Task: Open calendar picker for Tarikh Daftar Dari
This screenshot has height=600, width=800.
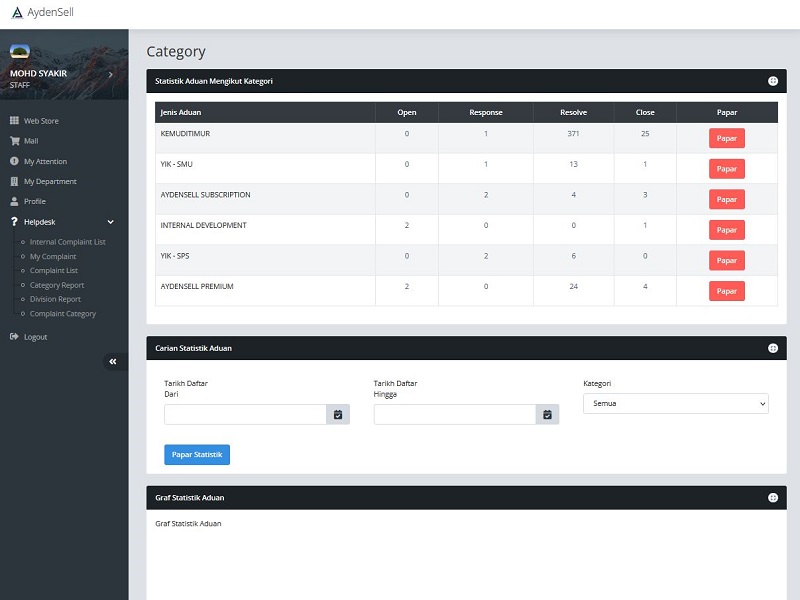Action: 338,414
